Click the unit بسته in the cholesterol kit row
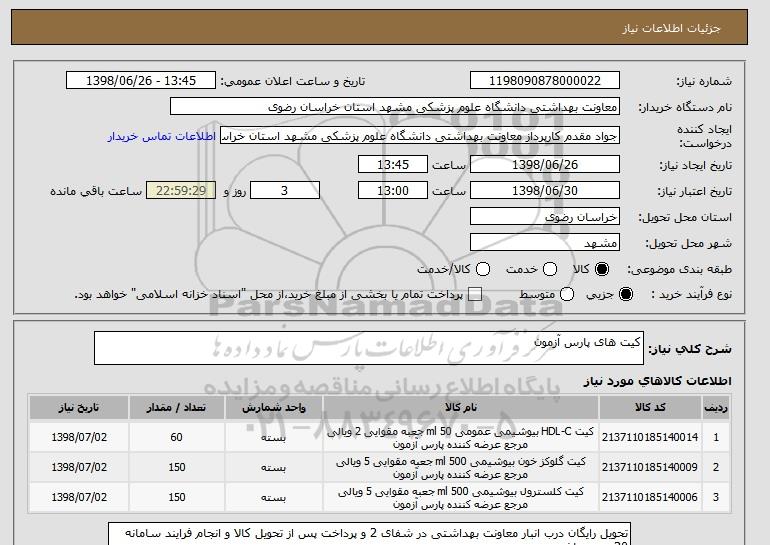Image resolution: width=770 pixels, height=545 pixels. [274, 497]
